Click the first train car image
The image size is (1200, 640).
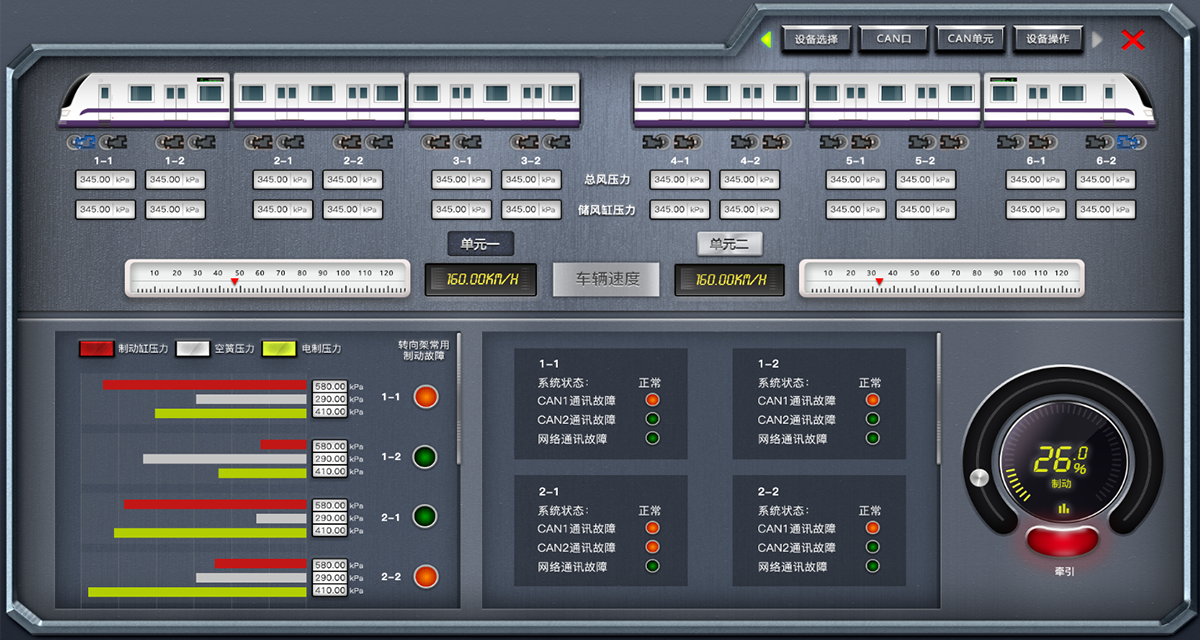(145, 98)
